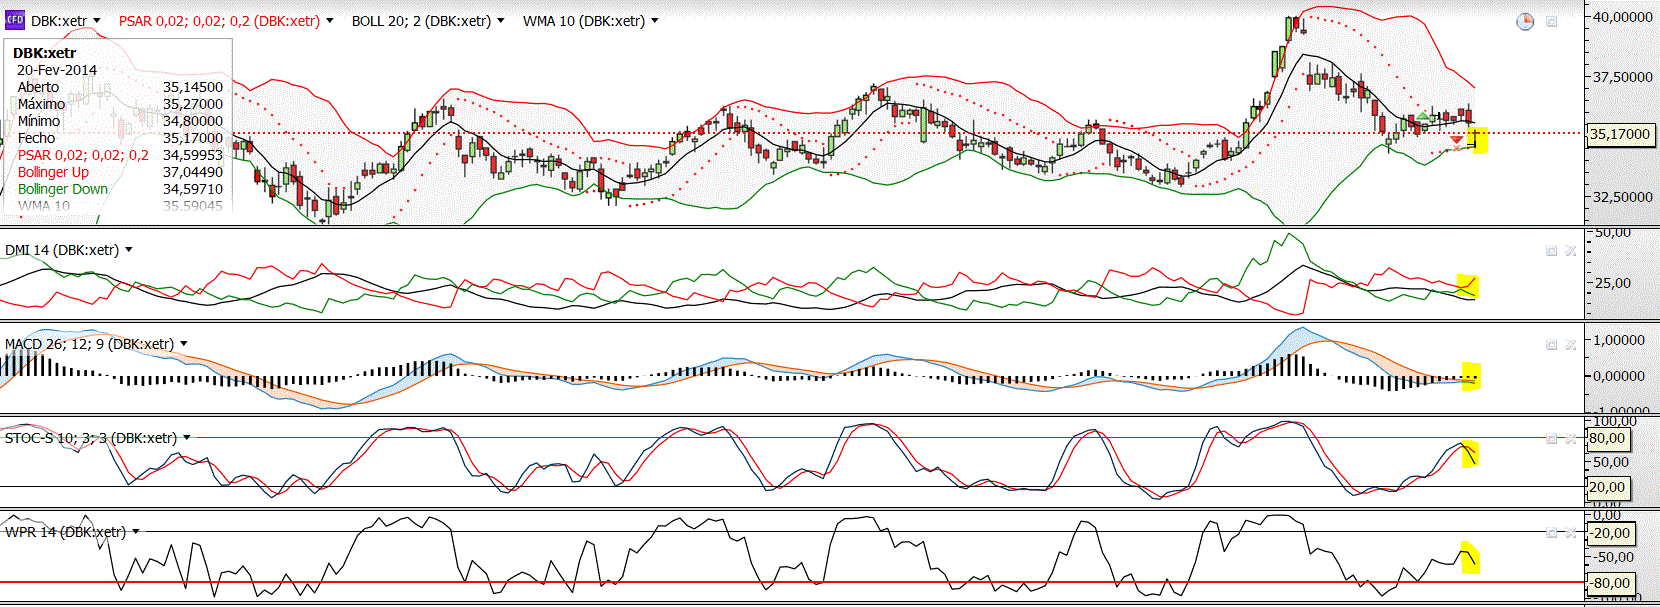Click the date 20-Fev-2014 in data box
This screenshot has width=1660, height=607.
57,70
